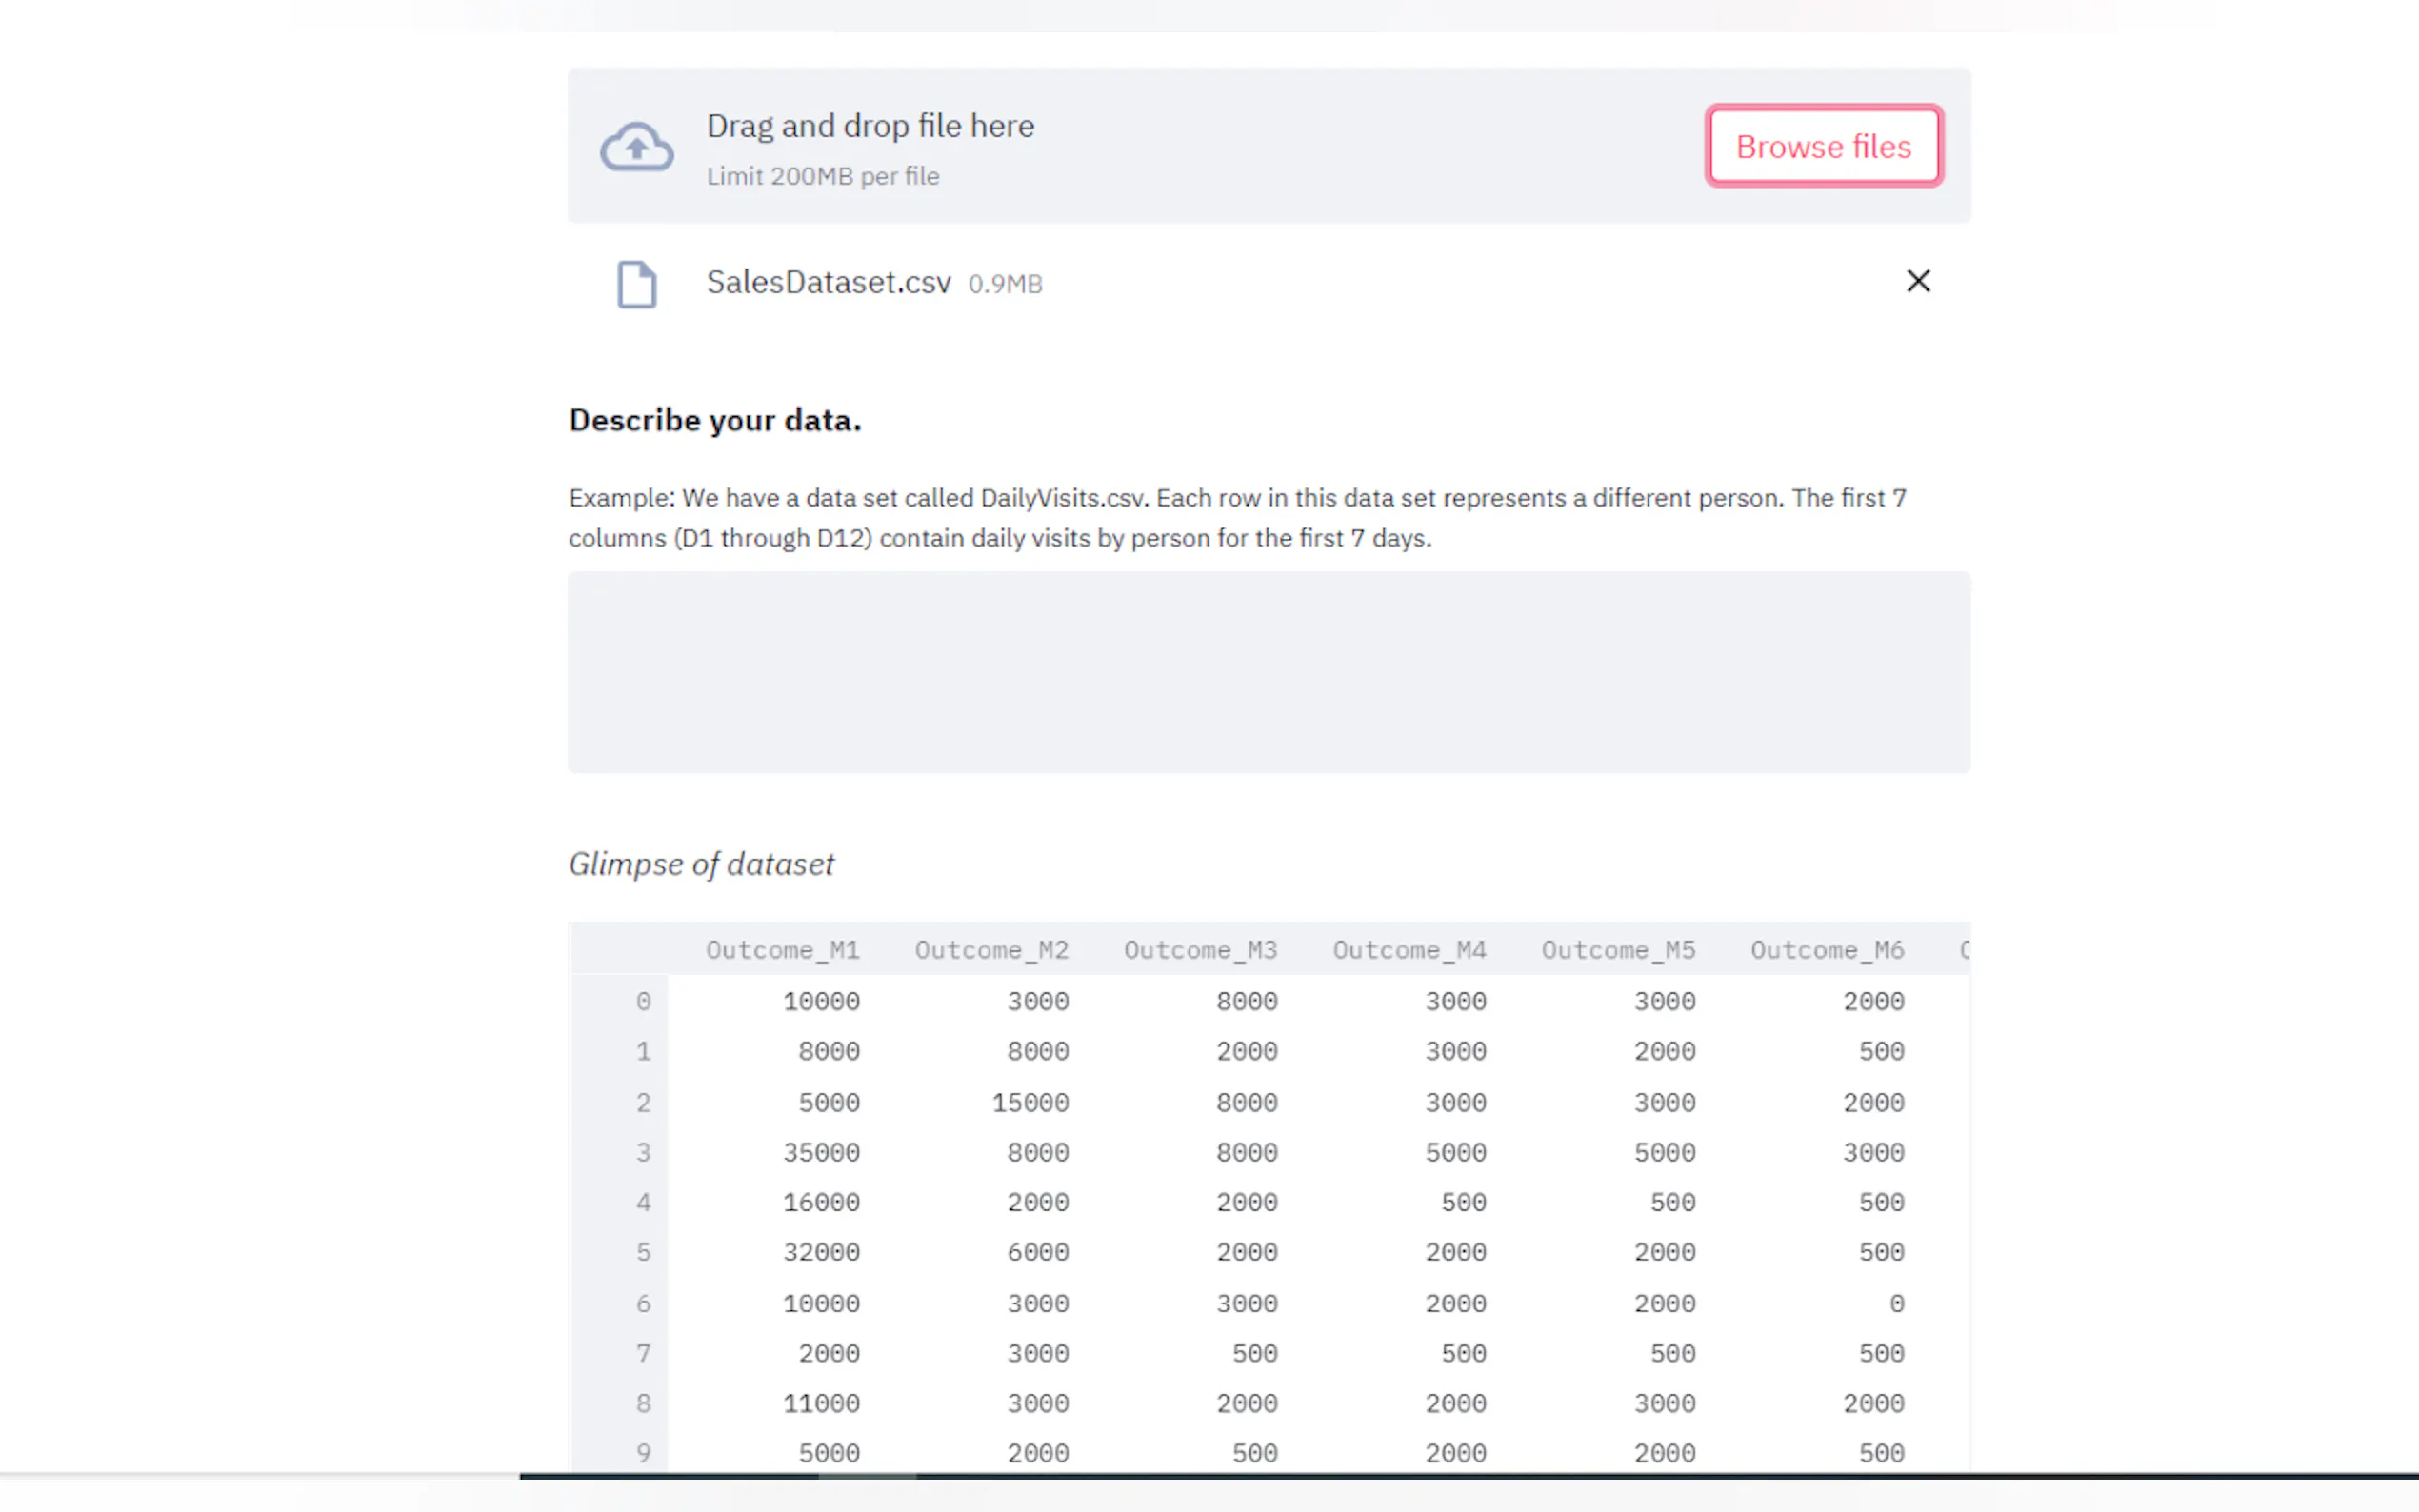Screen dimensions: 2419x1512
Task: Remove the uploaded SalesDataset.csv file
Action: click(1917, 281)
